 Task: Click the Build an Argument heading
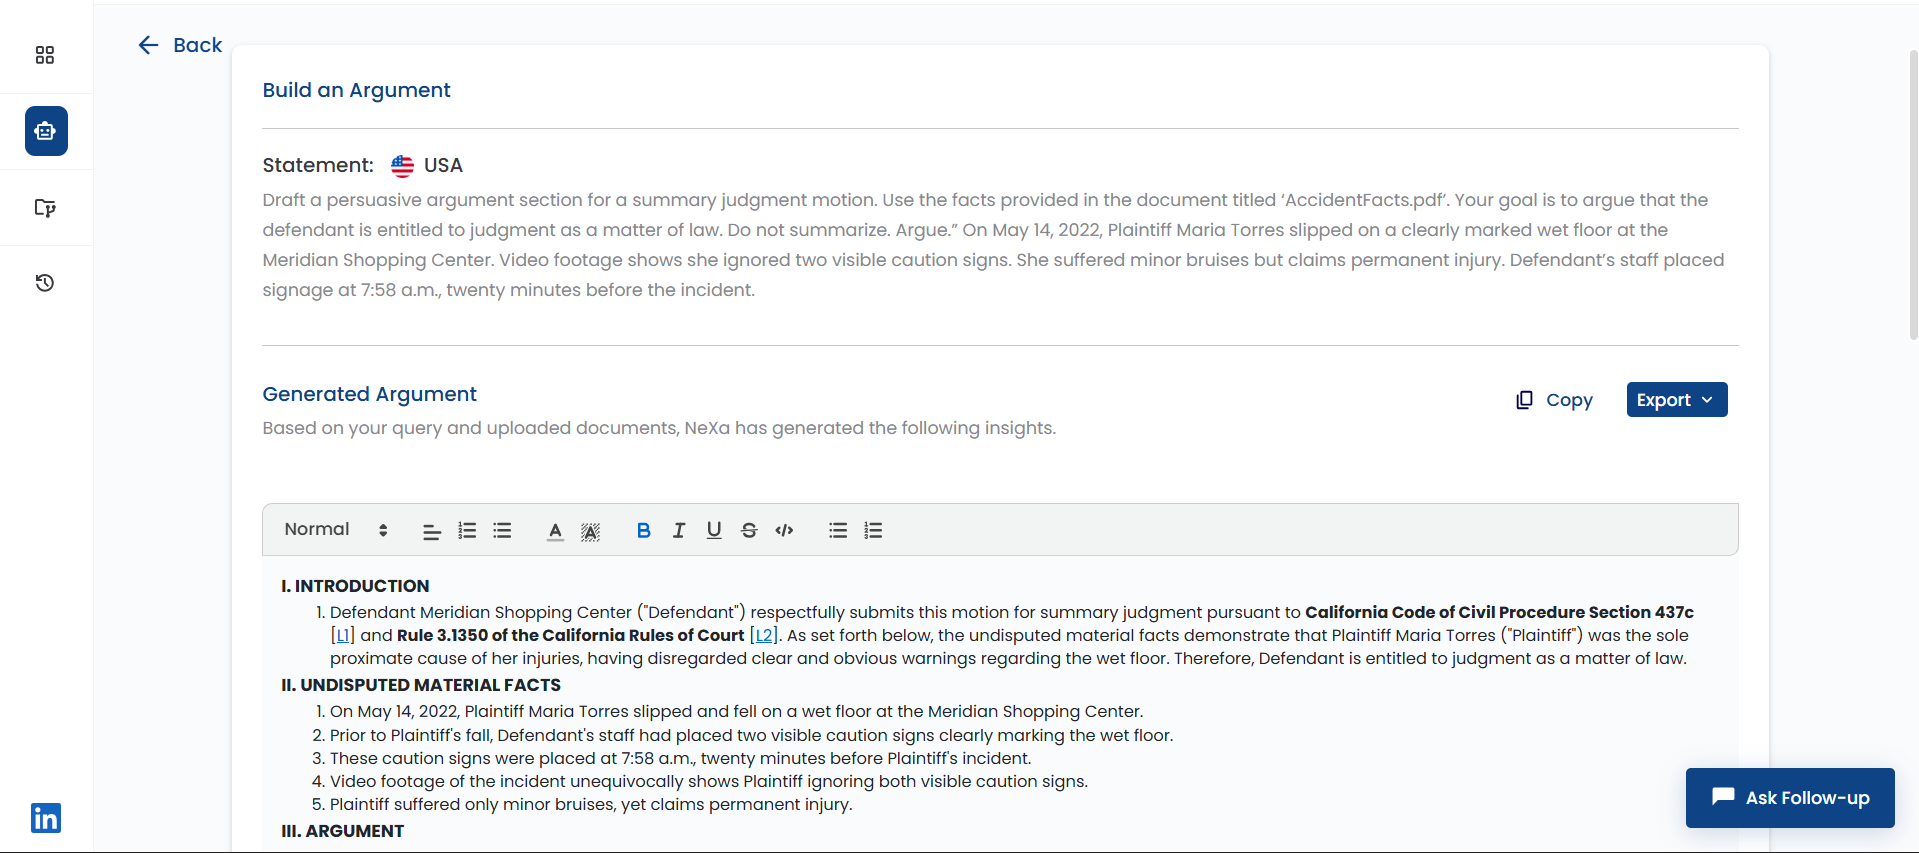pyautogui.click(x=356, y=90)
